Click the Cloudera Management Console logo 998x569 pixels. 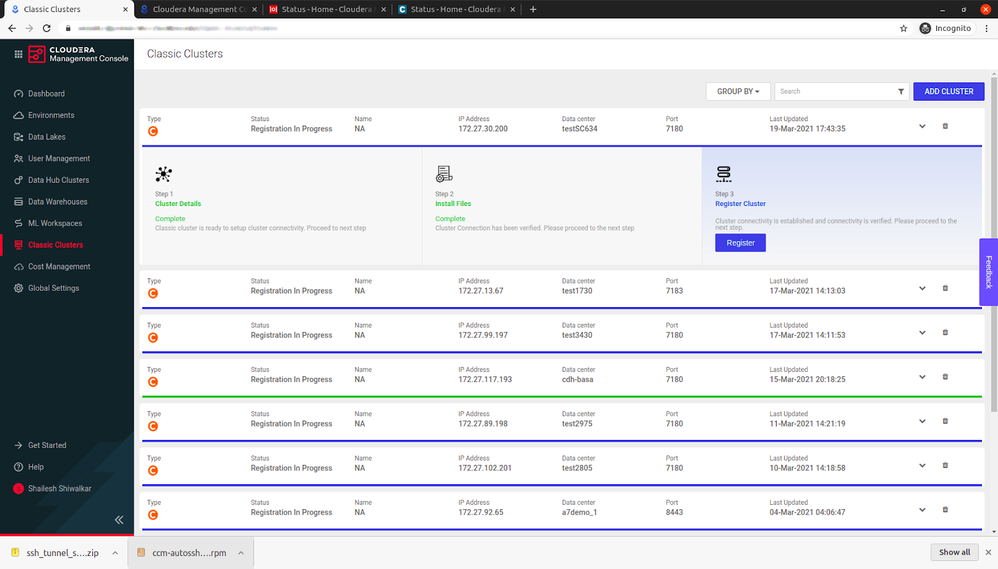pyautogui.click(x=78, y=54)
